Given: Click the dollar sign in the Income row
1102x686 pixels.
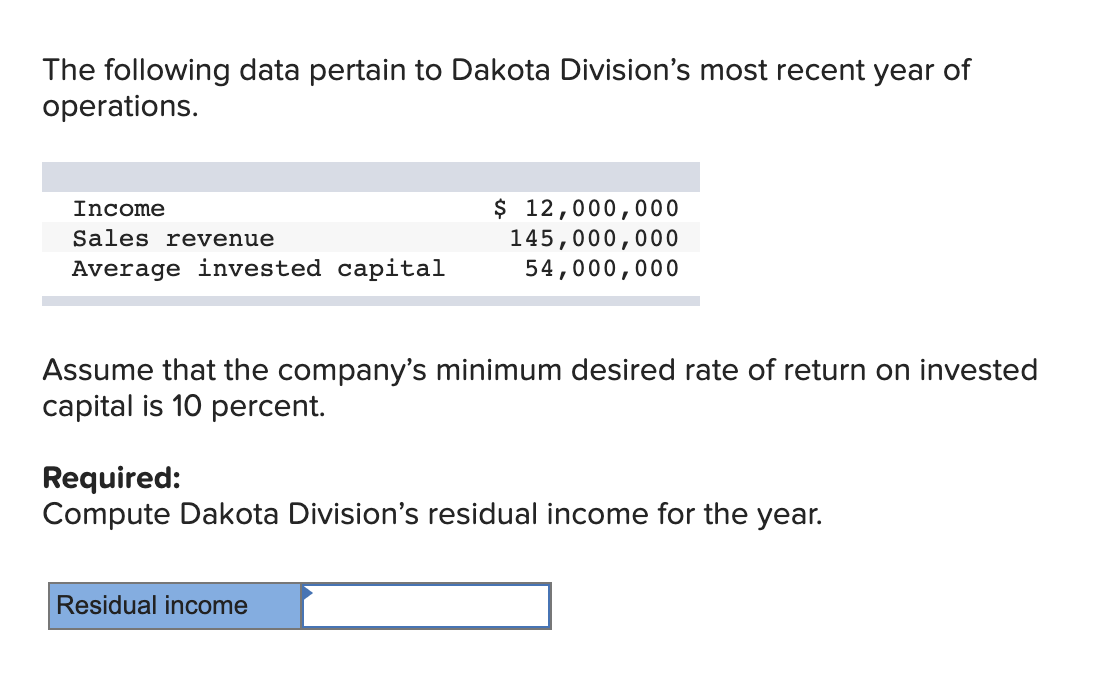Looking at the screenshot, I should pyautogui.click(x=497, y=208).
